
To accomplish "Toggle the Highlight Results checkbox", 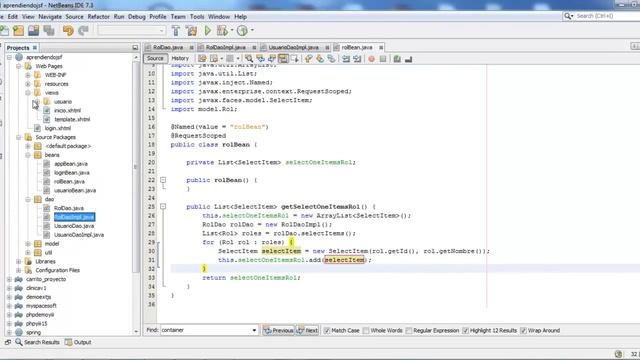I will click(465, 331).
